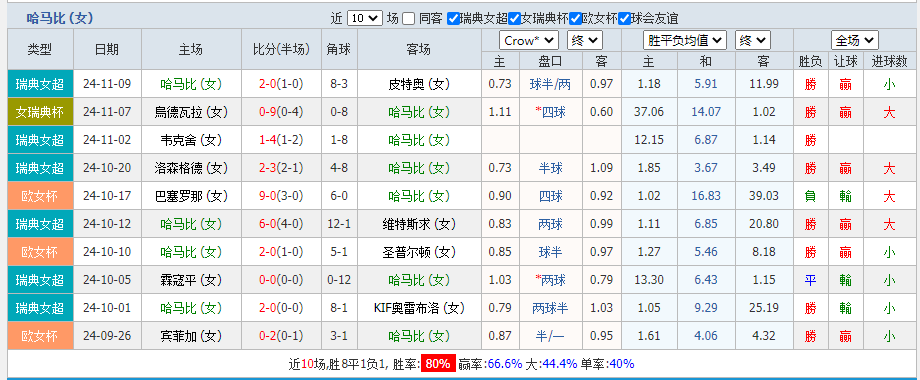Click the *四球 handicap on 24-11-07
This screenshot has width=920, height=380.
tap(550, 112)
